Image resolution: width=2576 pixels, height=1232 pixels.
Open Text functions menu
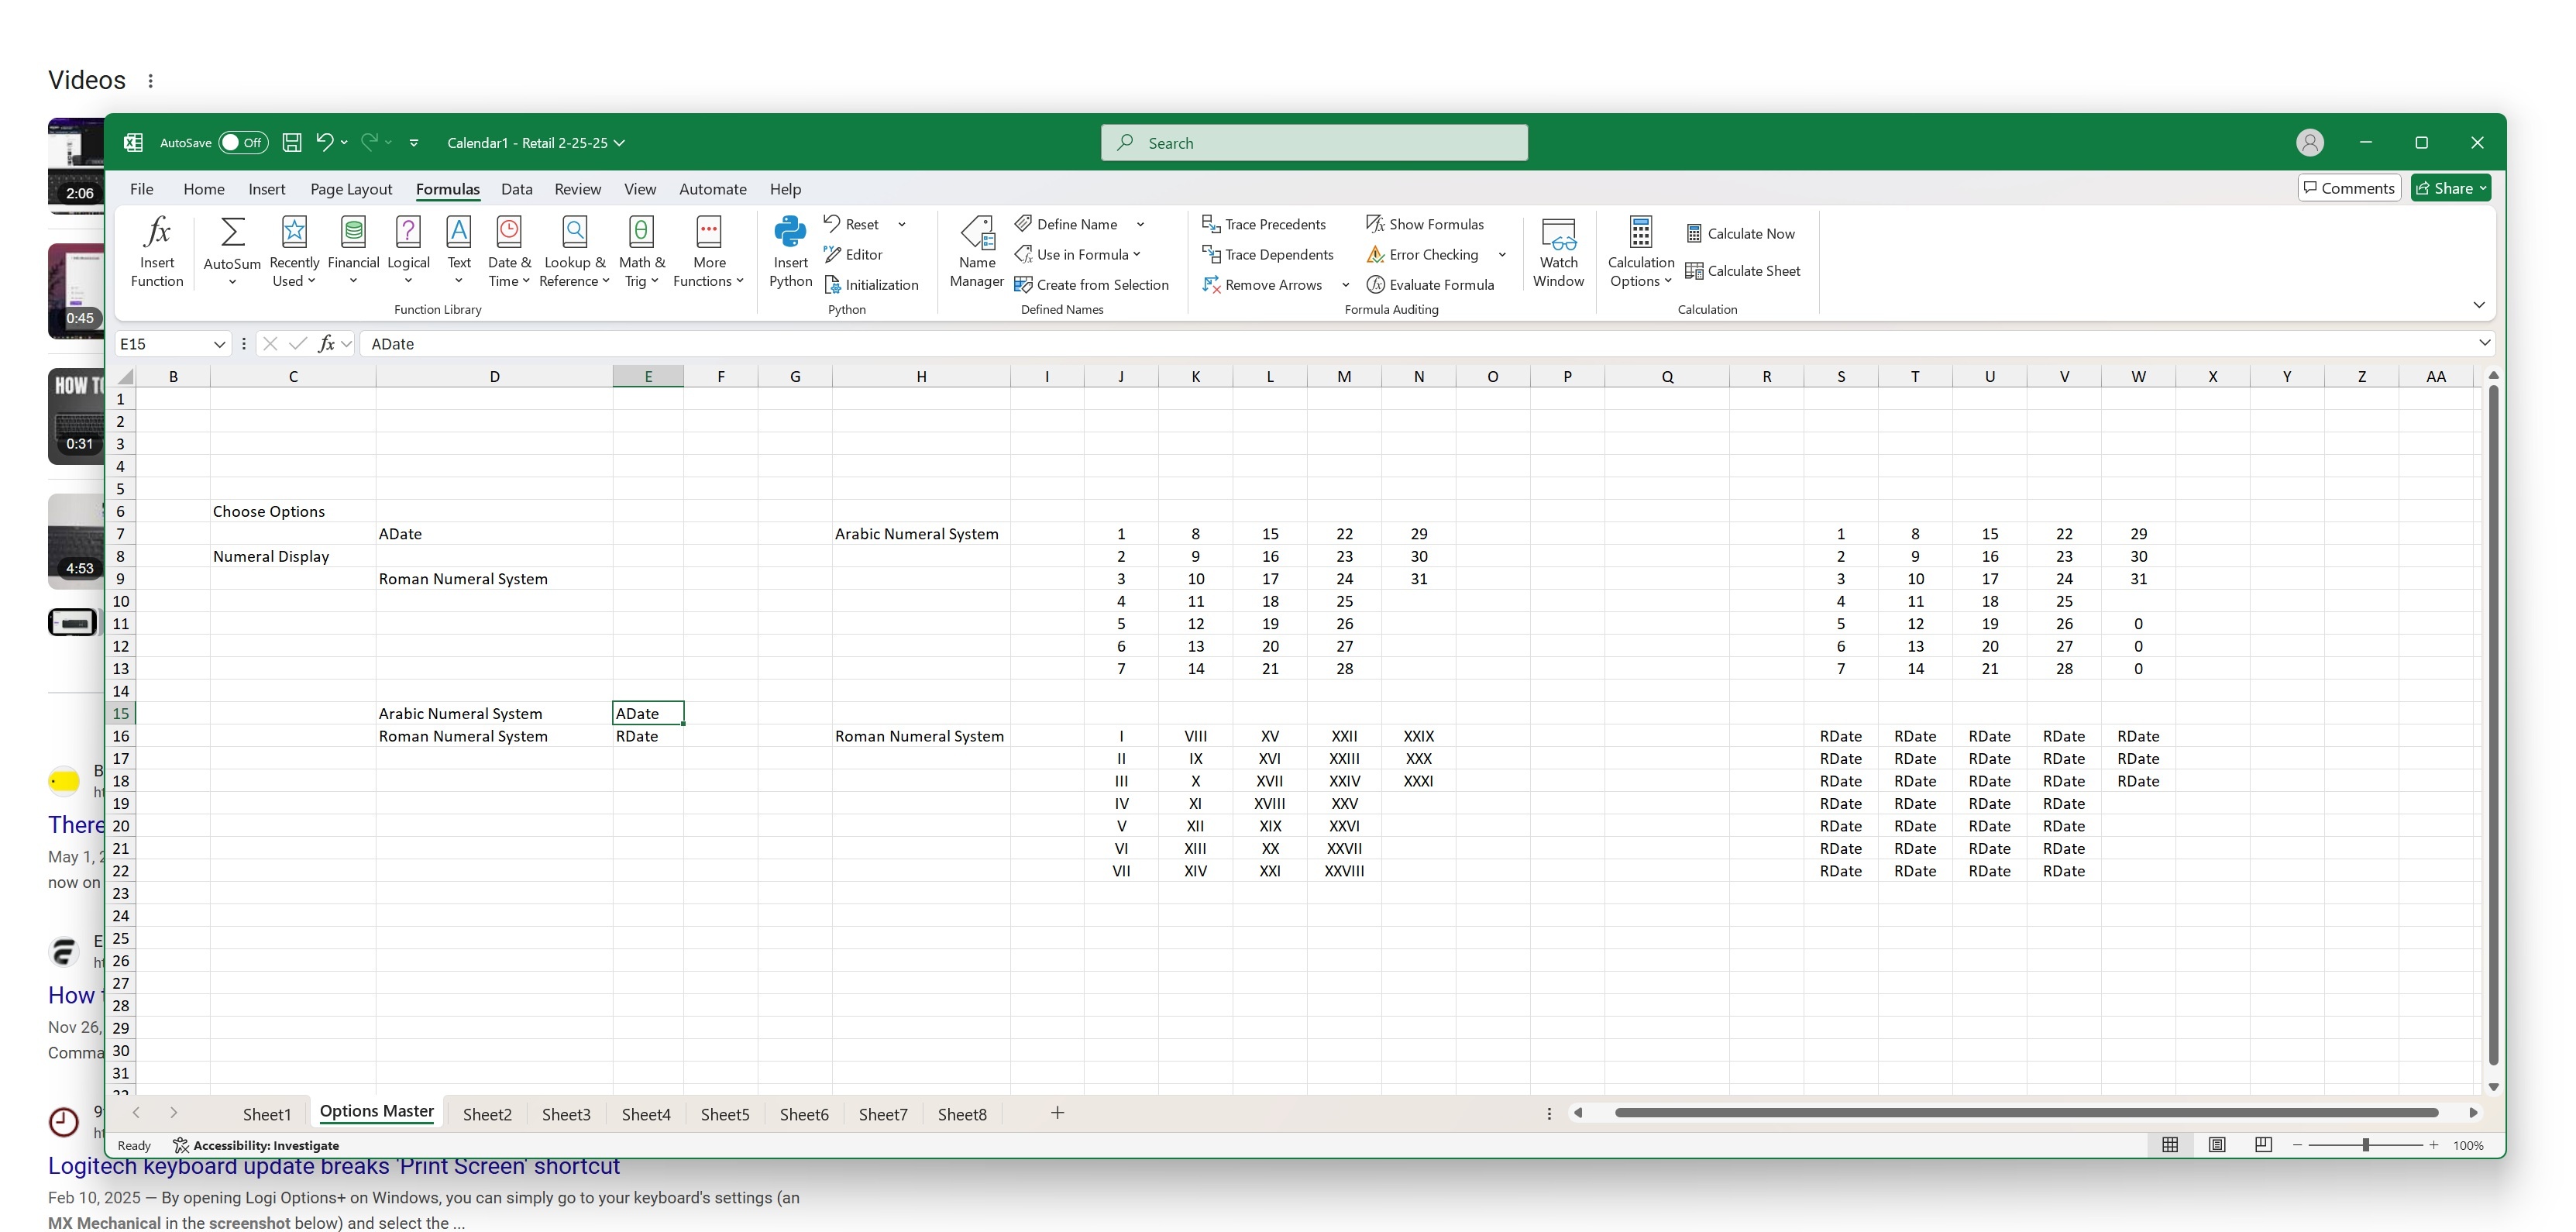click(459, 252)
